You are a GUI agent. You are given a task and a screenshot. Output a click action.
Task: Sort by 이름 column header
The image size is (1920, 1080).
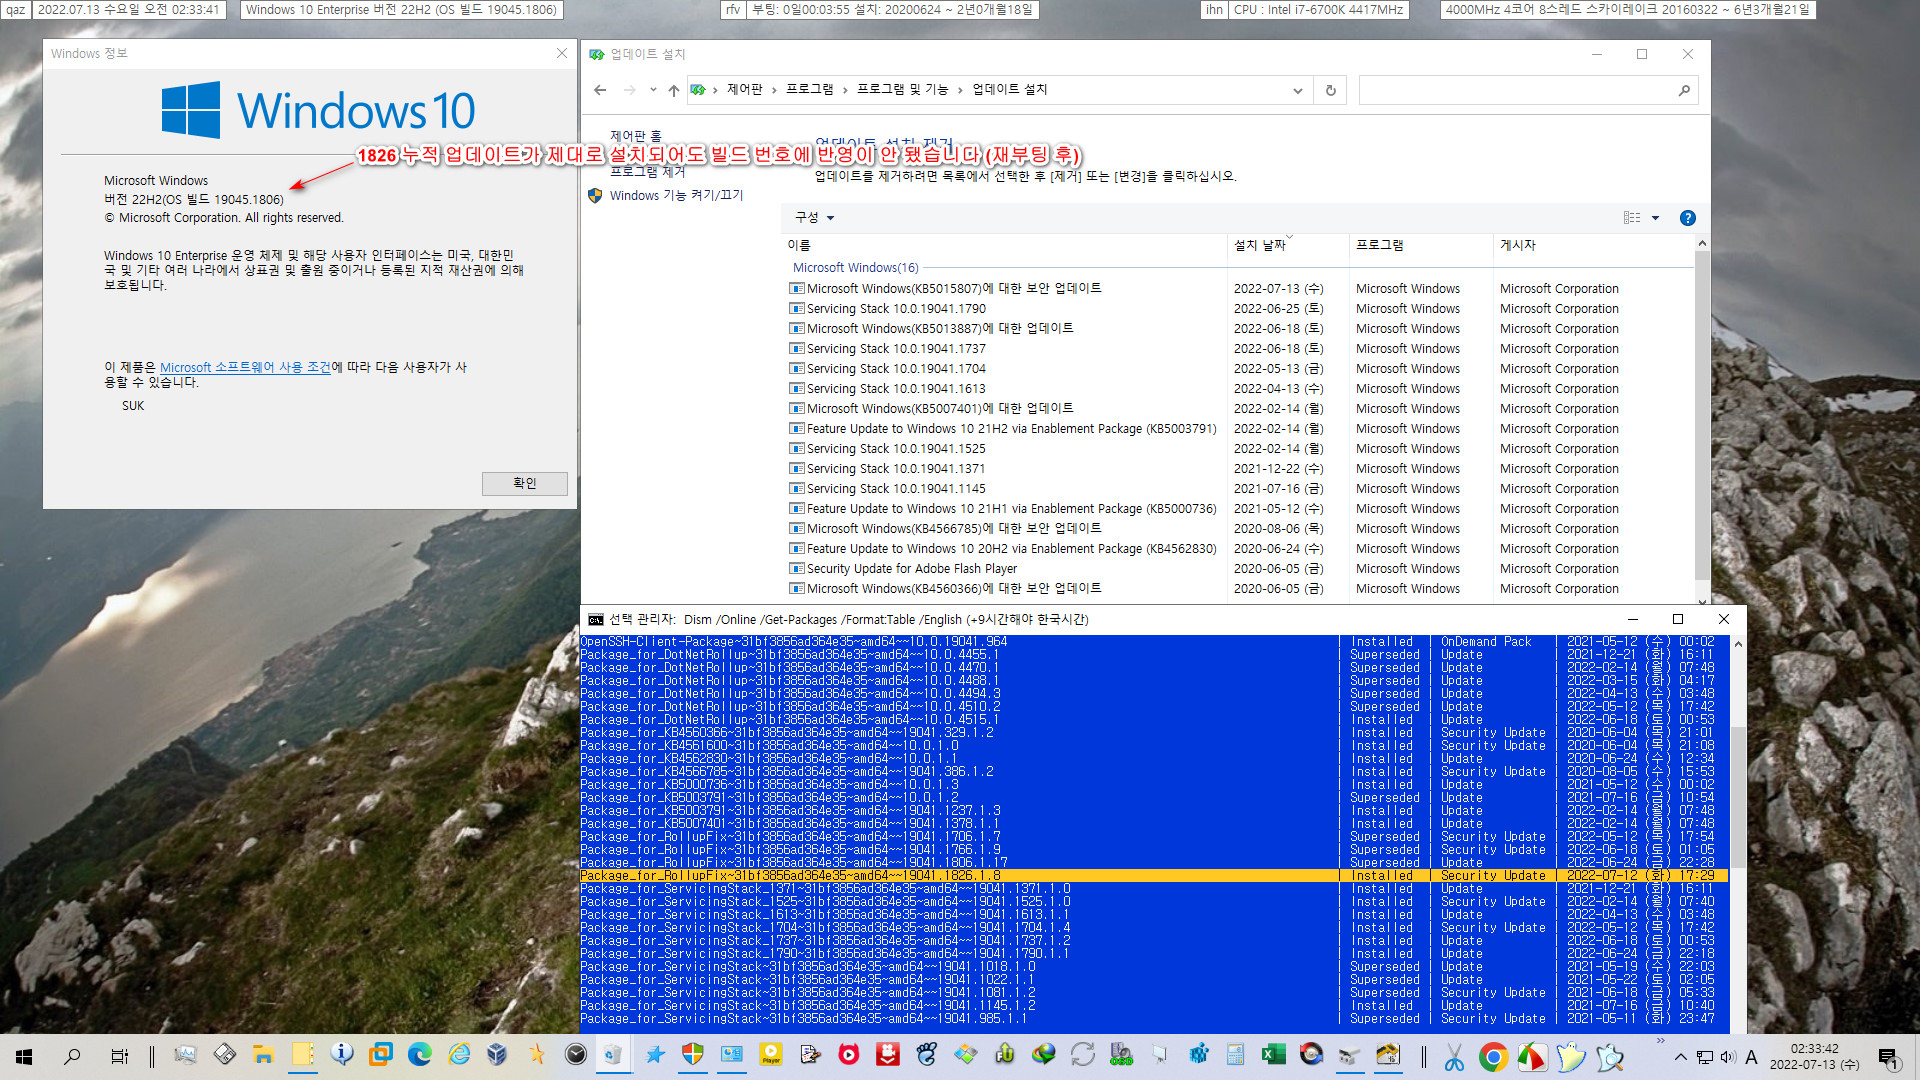tap(1005, 245)
